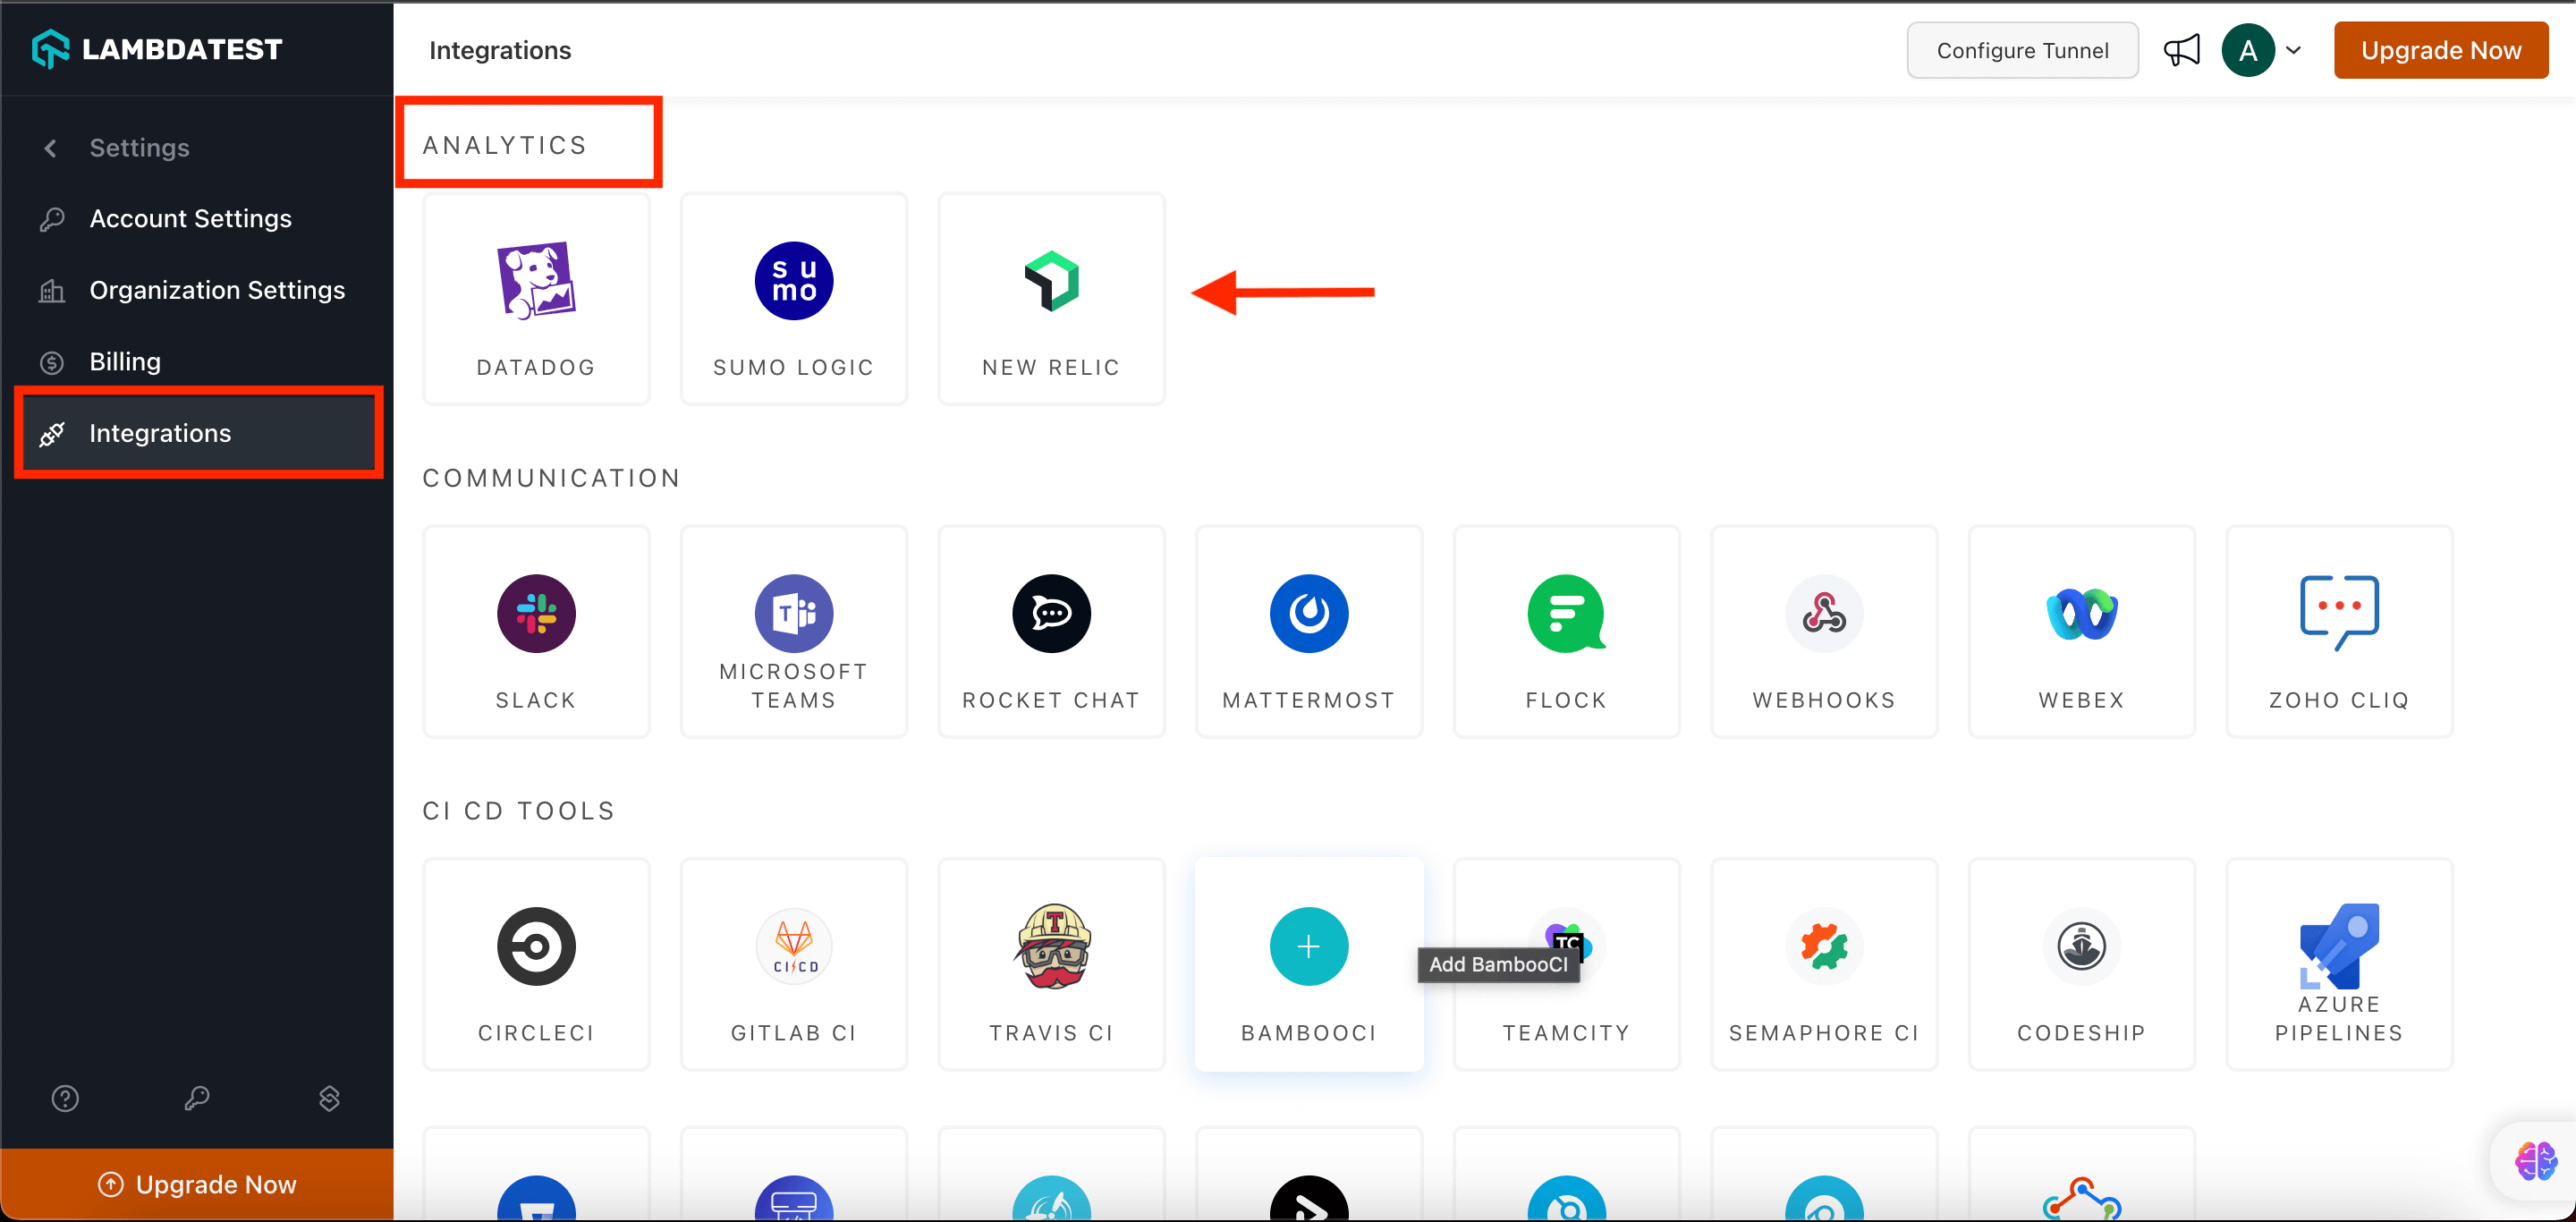Go to Billing in sidebar
The image size is (2576, 1222).
point(125,361)
